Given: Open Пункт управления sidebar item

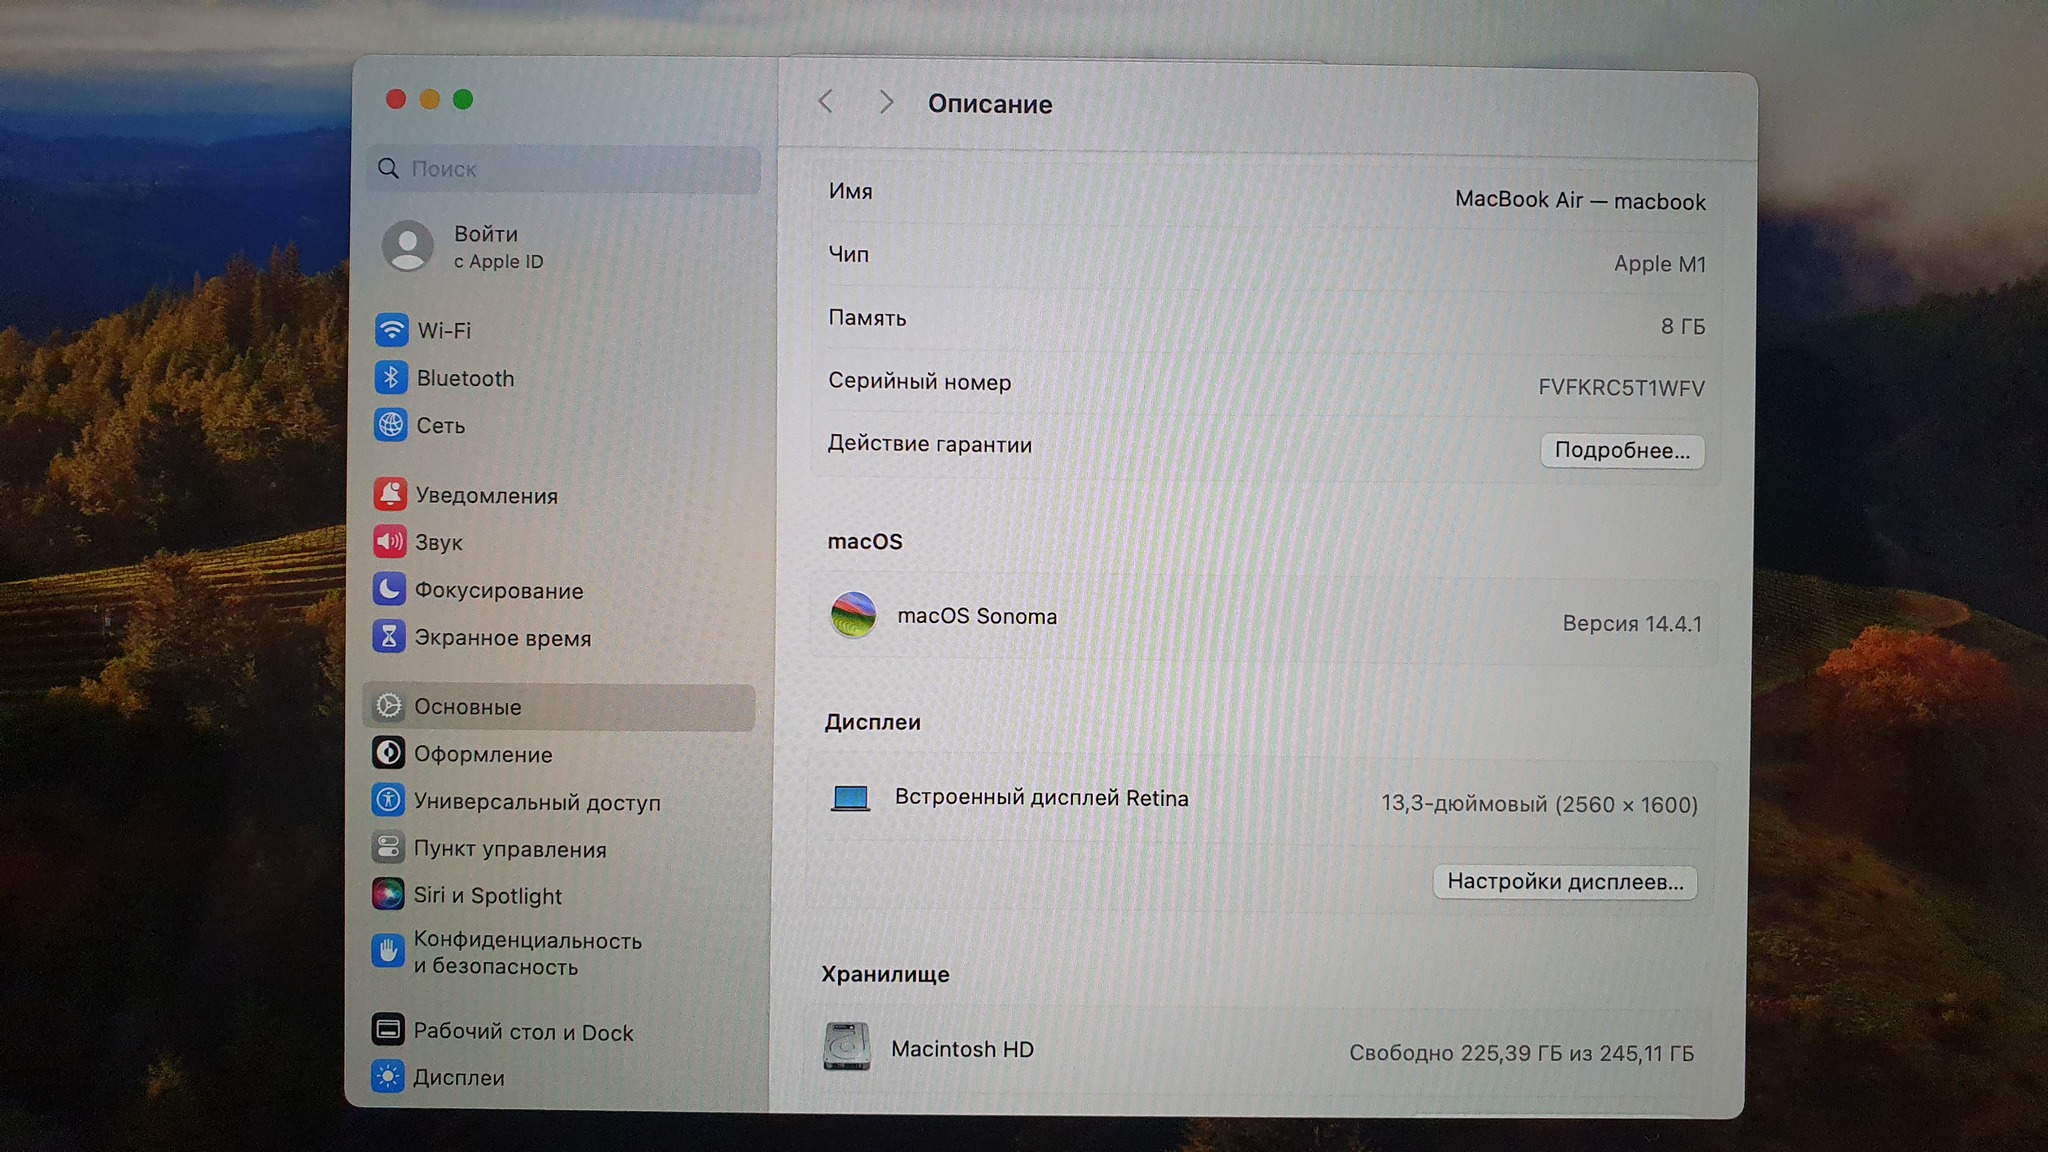Looking at the screenshot, I should pyautogui.click(x=509, y=849).
